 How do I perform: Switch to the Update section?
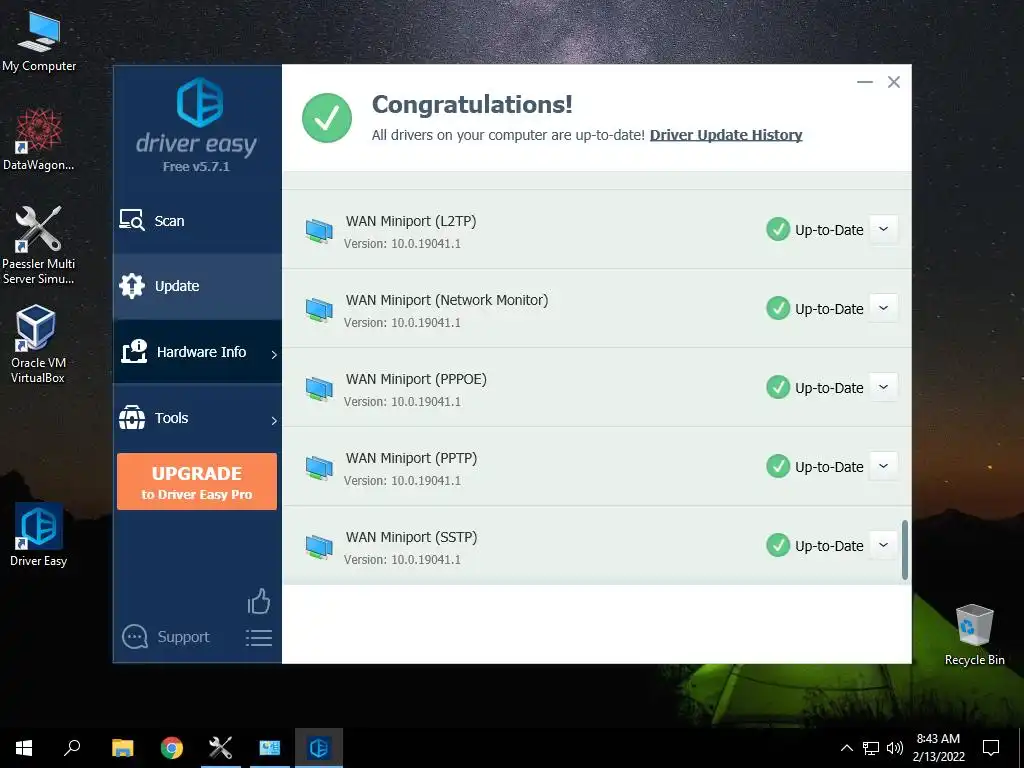tap(197, 286)
